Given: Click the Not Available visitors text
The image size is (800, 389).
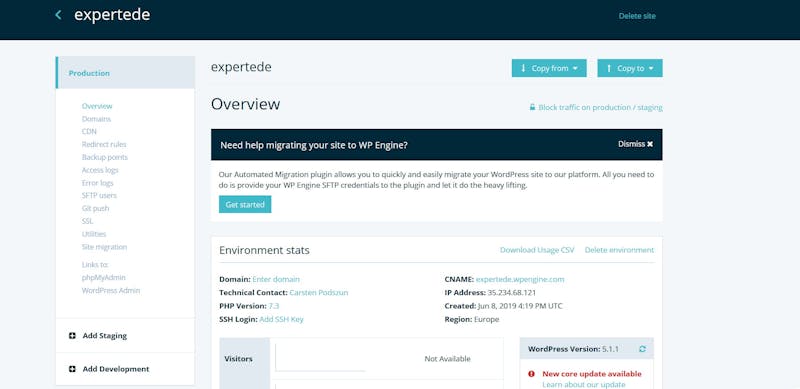Looking at the screenshot, I should point(447,359).
